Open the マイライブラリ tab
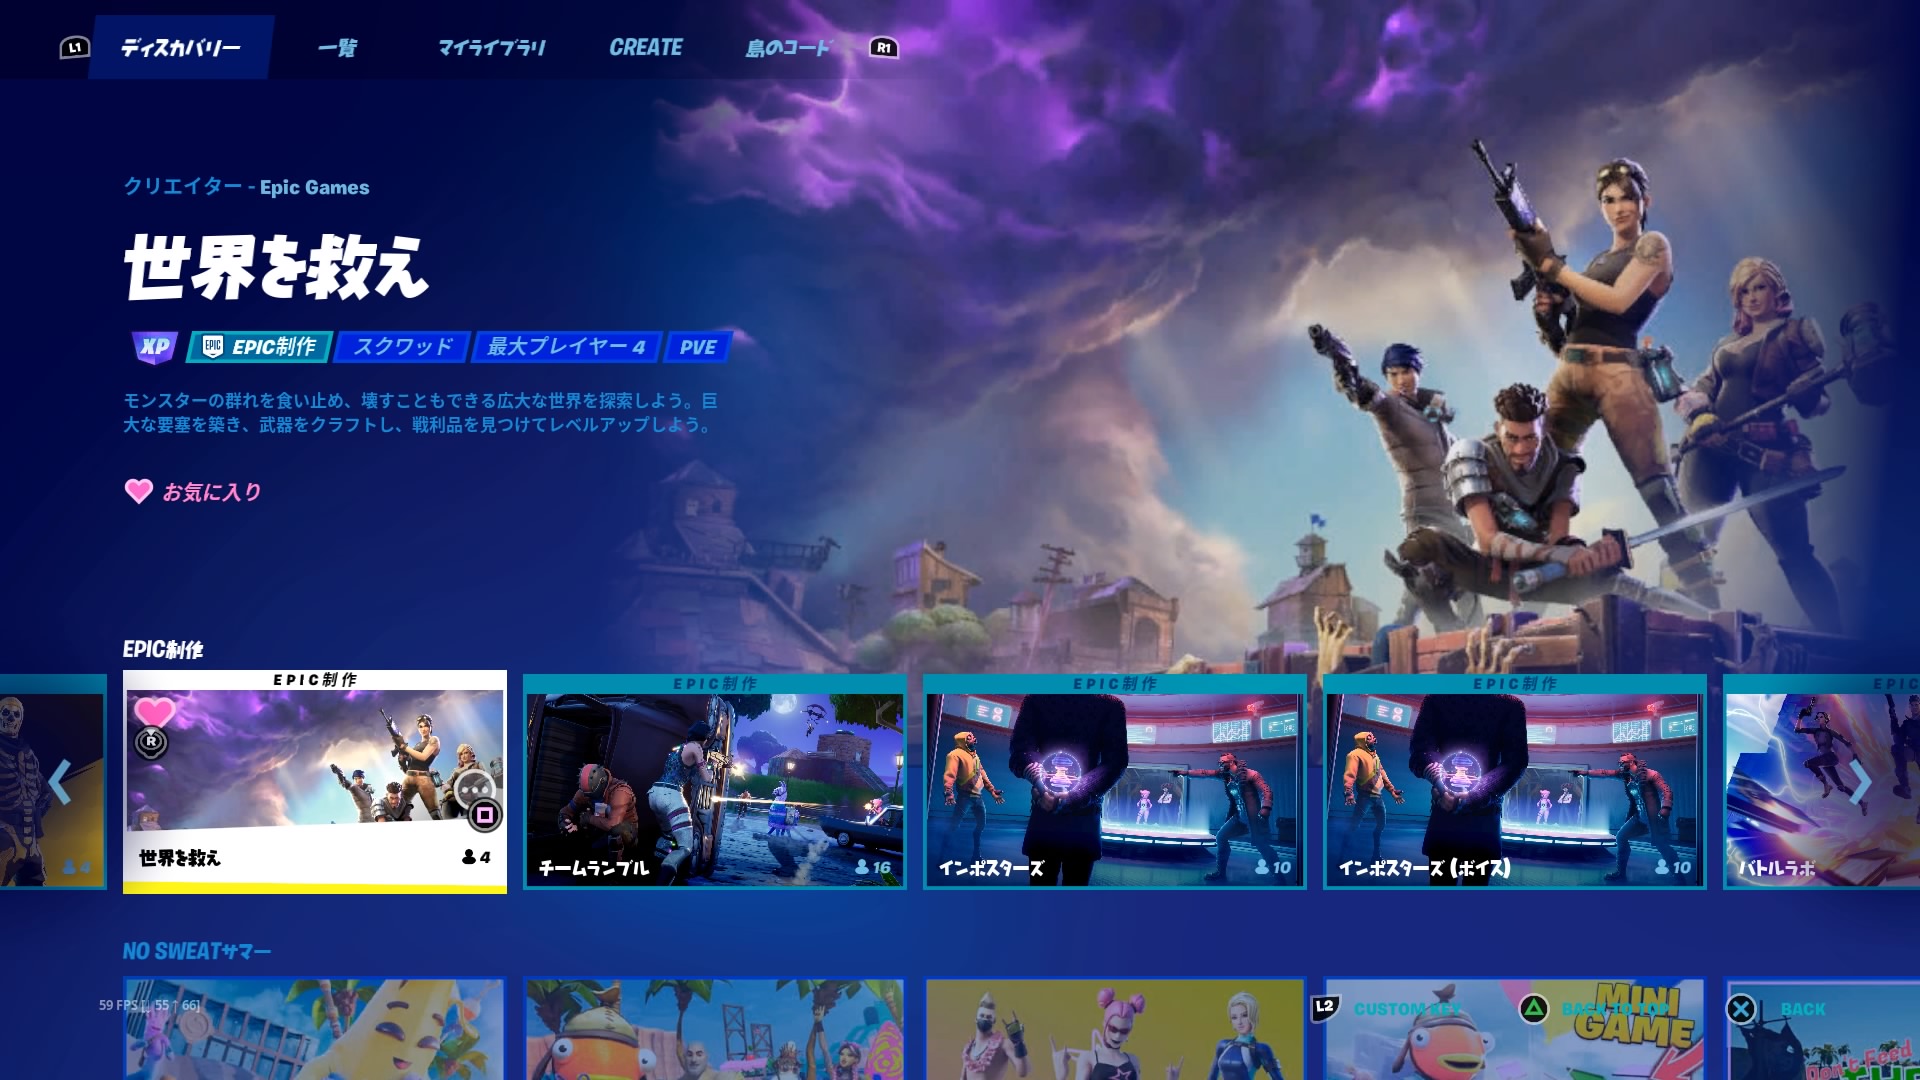 click(492, 47)
